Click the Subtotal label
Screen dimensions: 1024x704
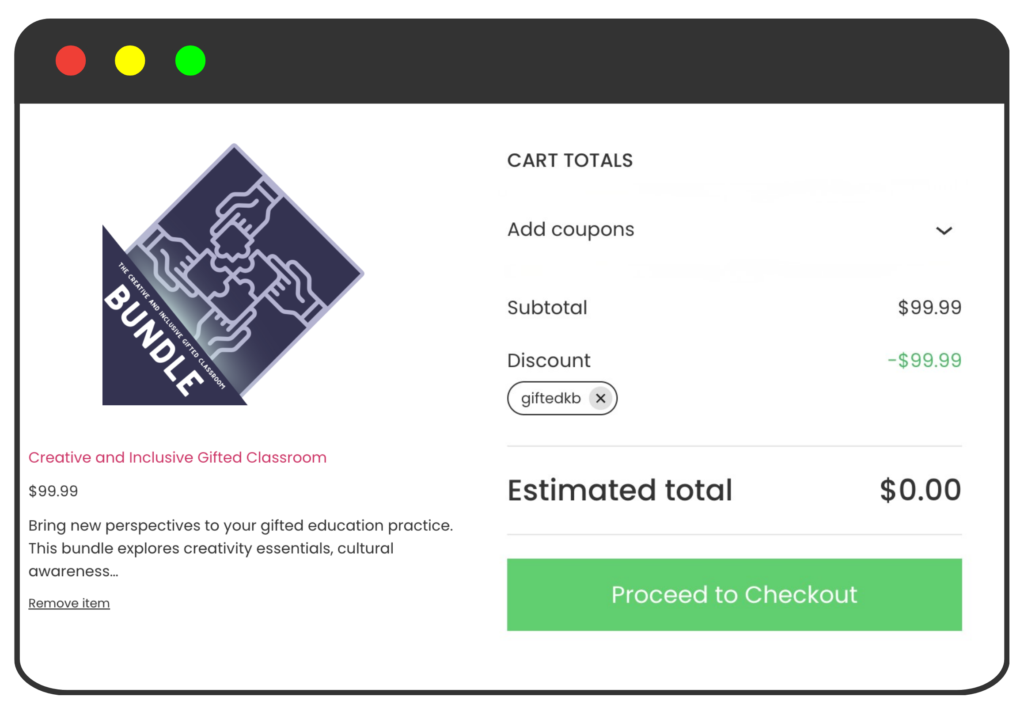(547, 308)
